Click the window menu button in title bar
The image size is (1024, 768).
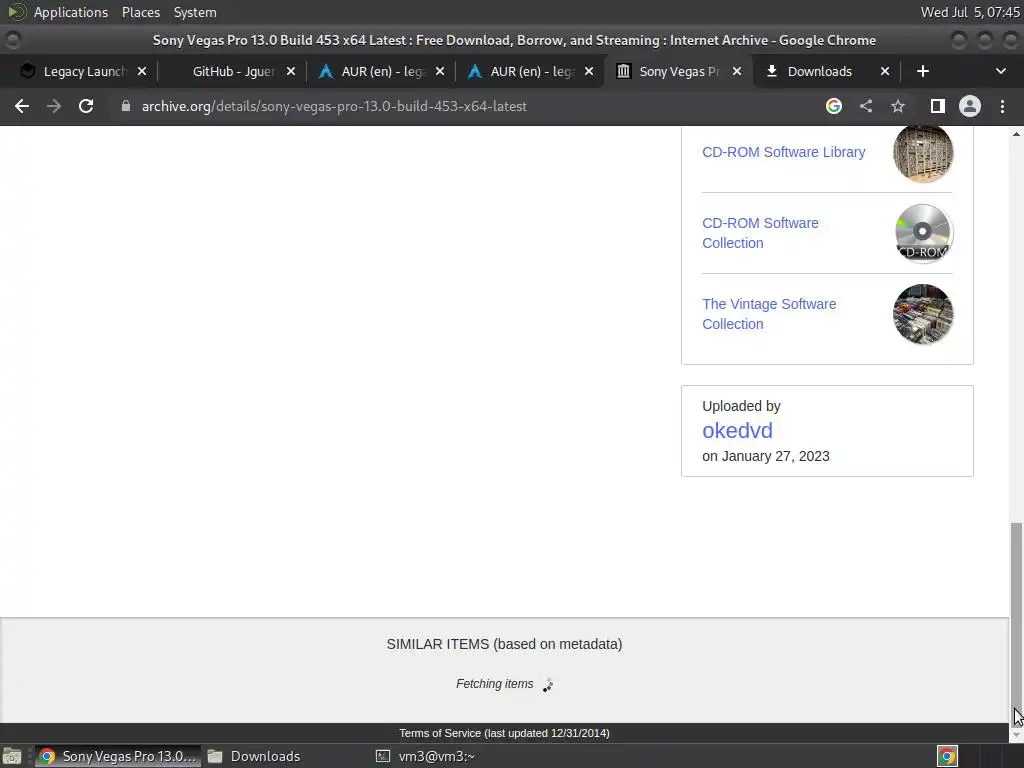tap(12, 40)
